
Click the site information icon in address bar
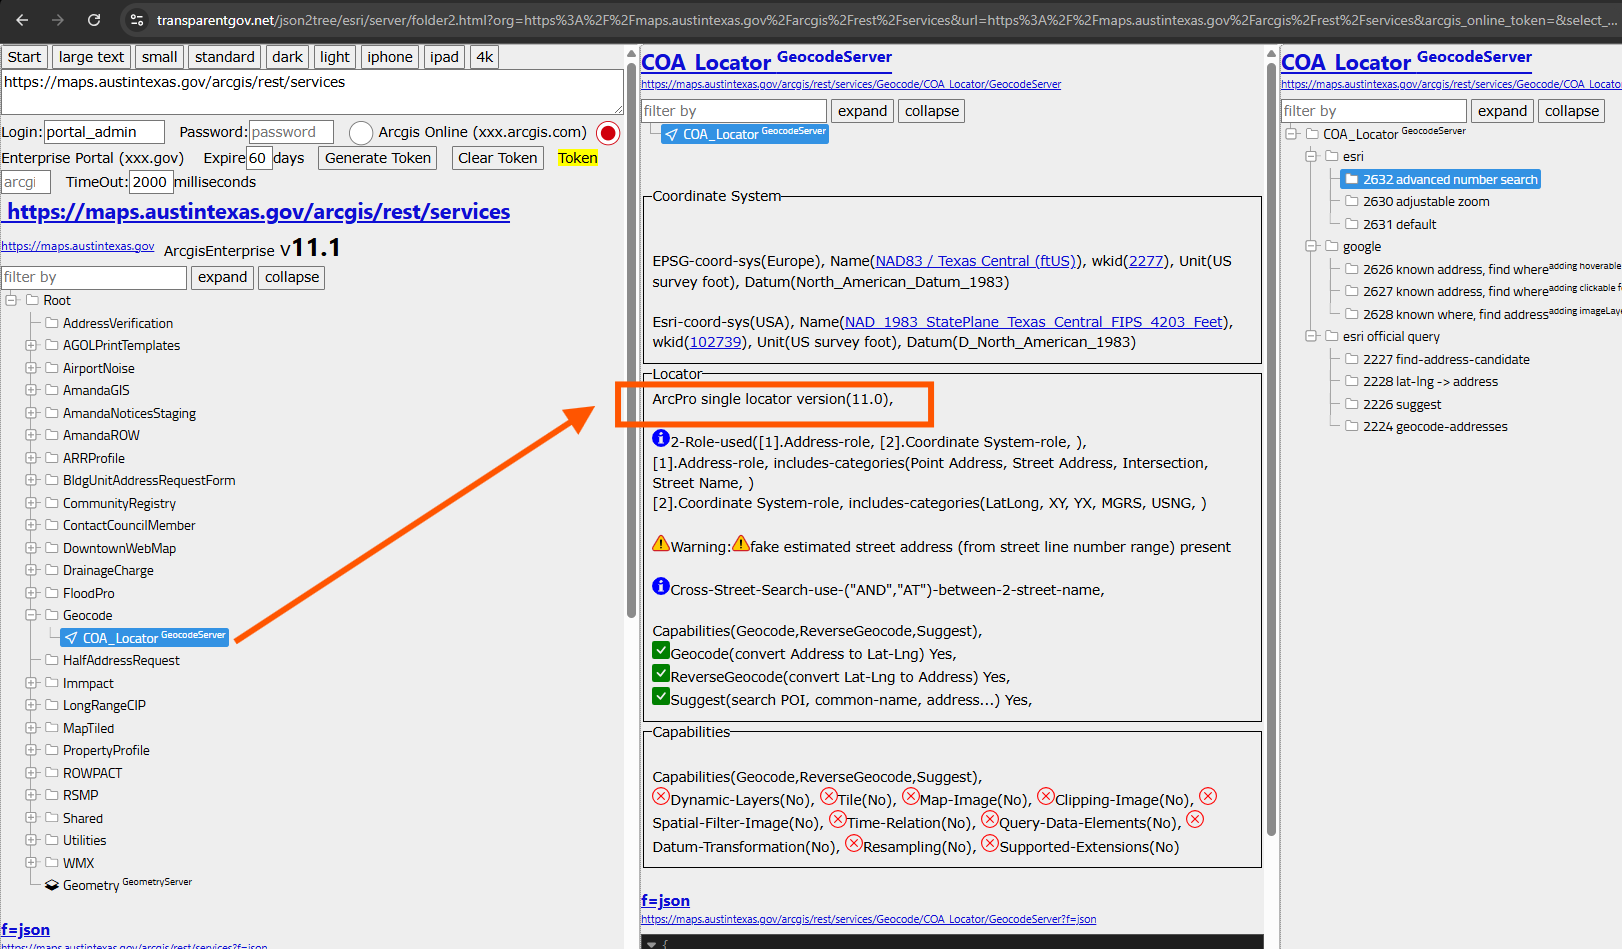(137, 20)
